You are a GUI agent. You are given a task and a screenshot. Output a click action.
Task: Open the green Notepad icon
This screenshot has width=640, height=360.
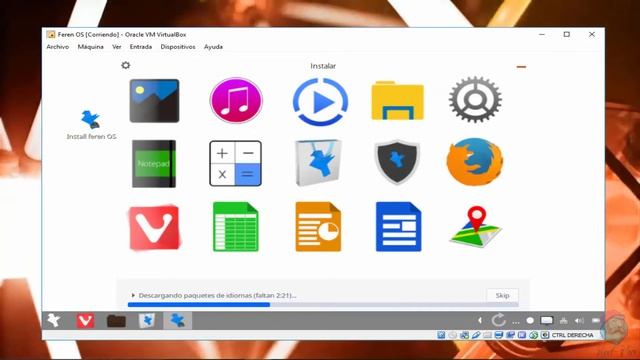pos(154,164)
